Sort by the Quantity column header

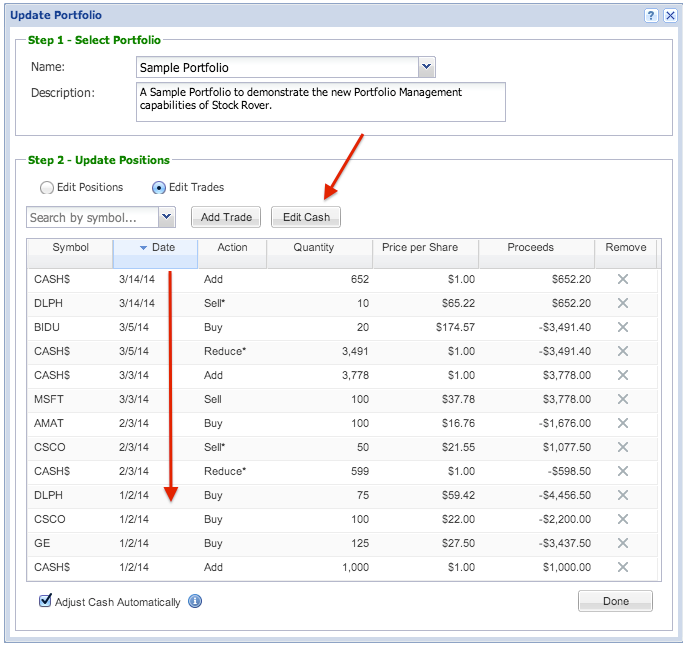320,254
